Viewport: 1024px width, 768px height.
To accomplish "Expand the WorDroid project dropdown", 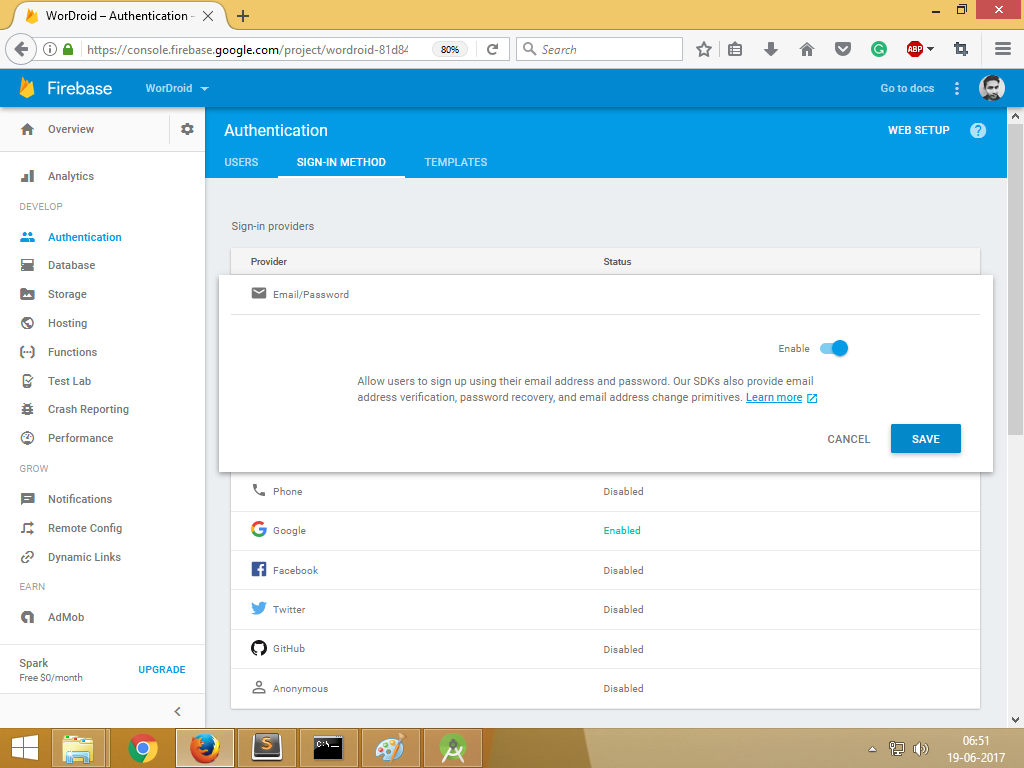I will [177, 88].
